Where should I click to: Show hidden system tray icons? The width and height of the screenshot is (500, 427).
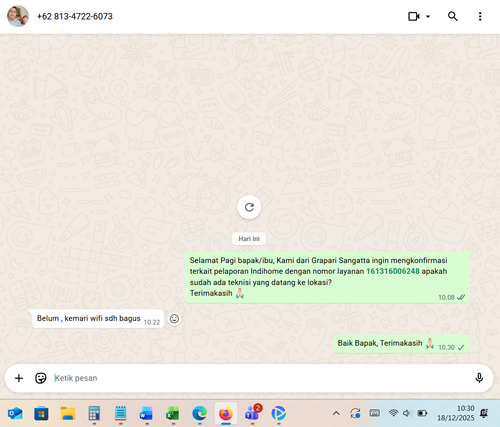(x=336, y=413)
